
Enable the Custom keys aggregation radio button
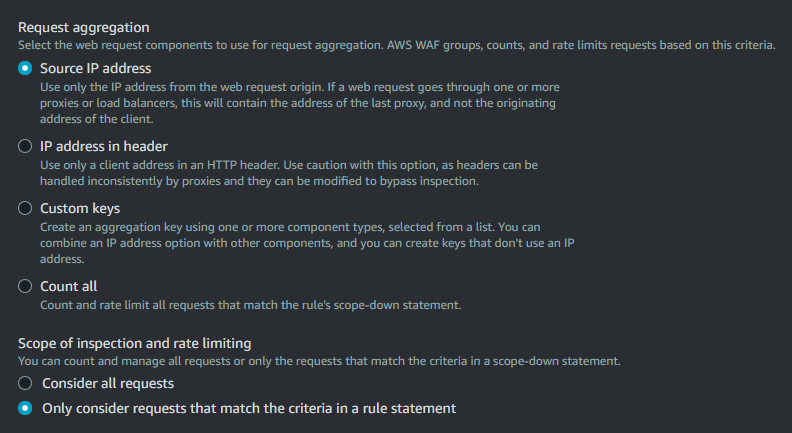(x=26, y=209)
